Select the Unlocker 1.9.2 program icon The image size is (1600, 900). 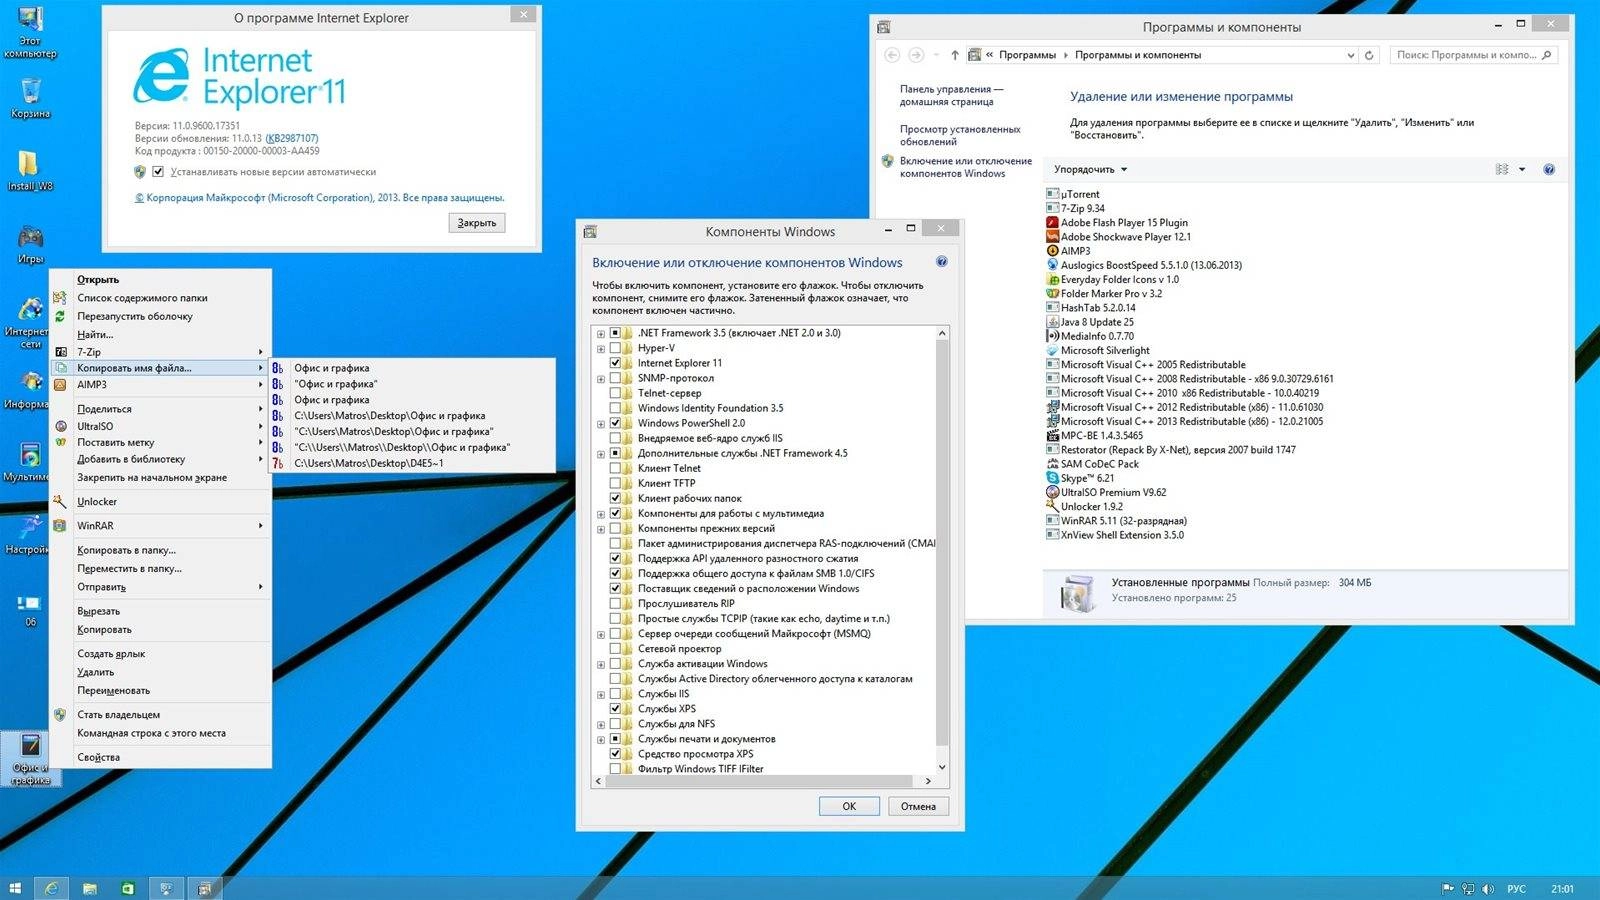pyautogui.click(x=1052, y=506)
